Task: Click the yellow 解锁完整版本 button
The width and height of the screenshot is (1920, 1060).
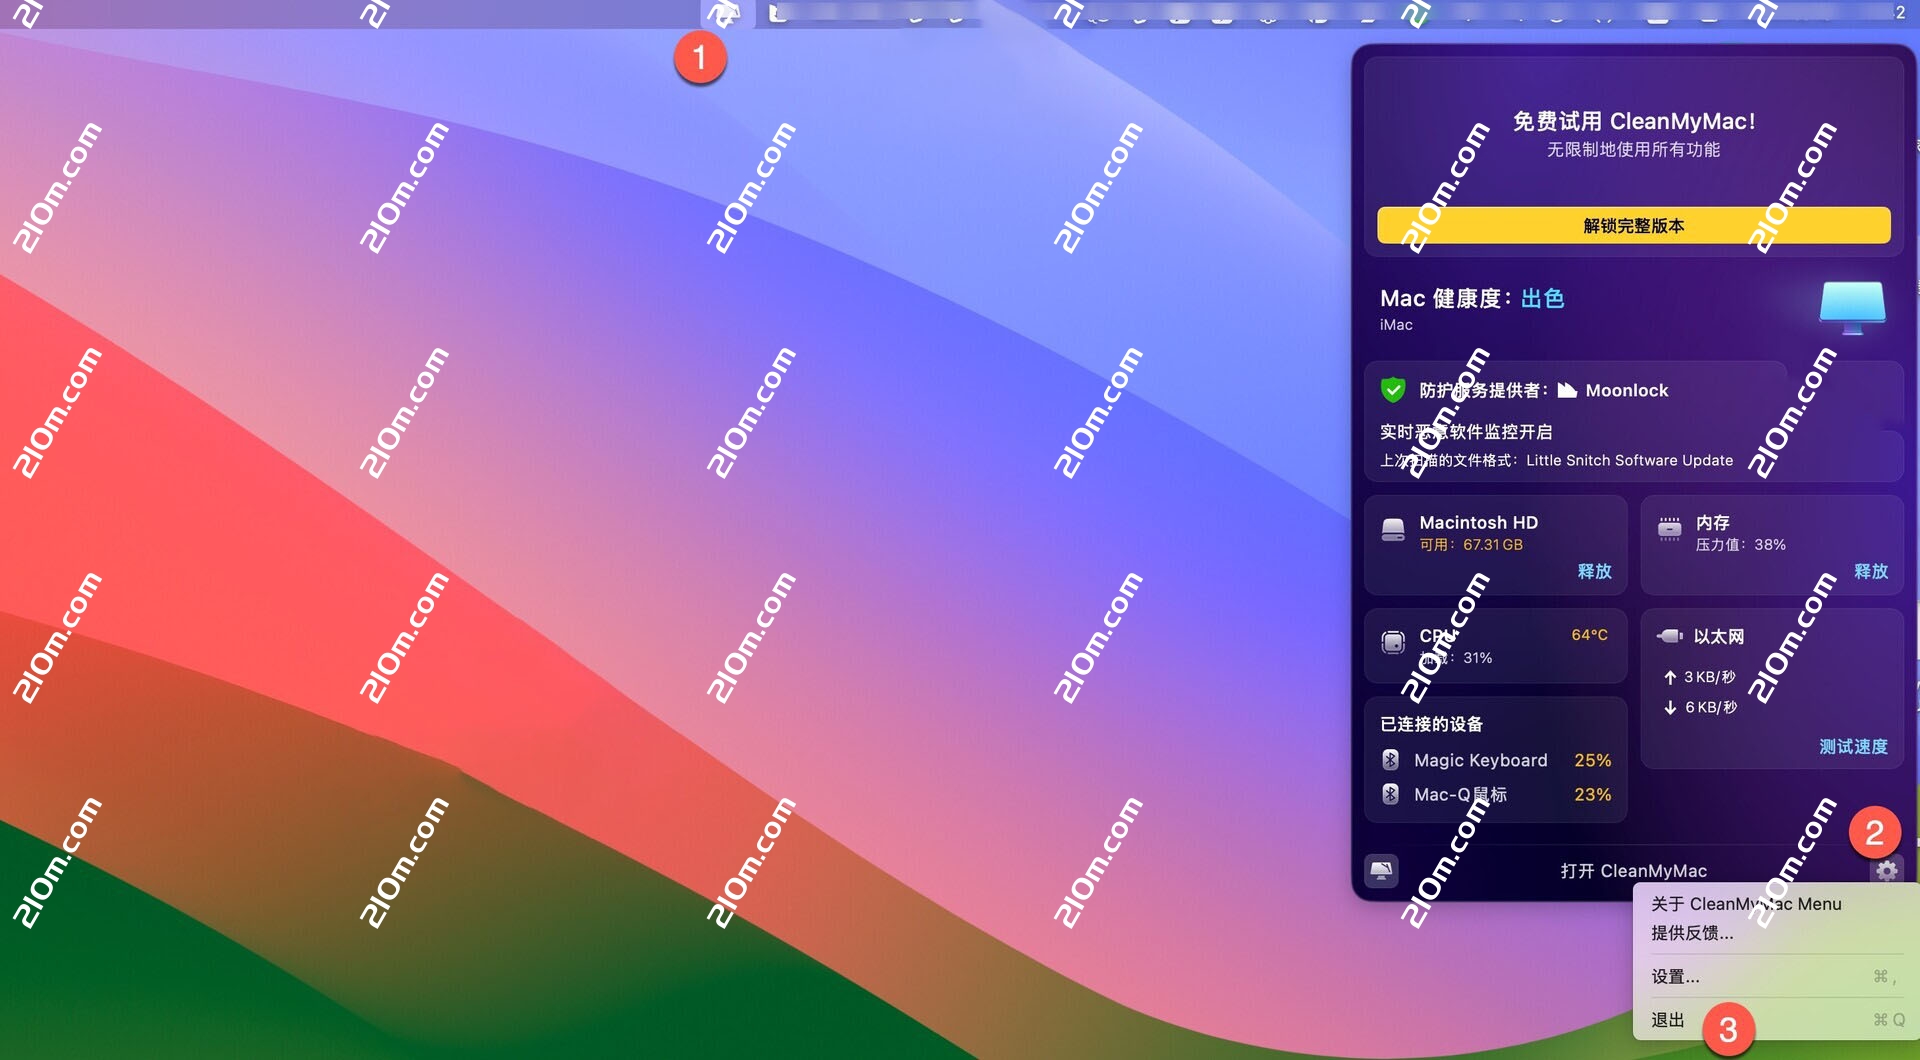Action: [1633, 226]
